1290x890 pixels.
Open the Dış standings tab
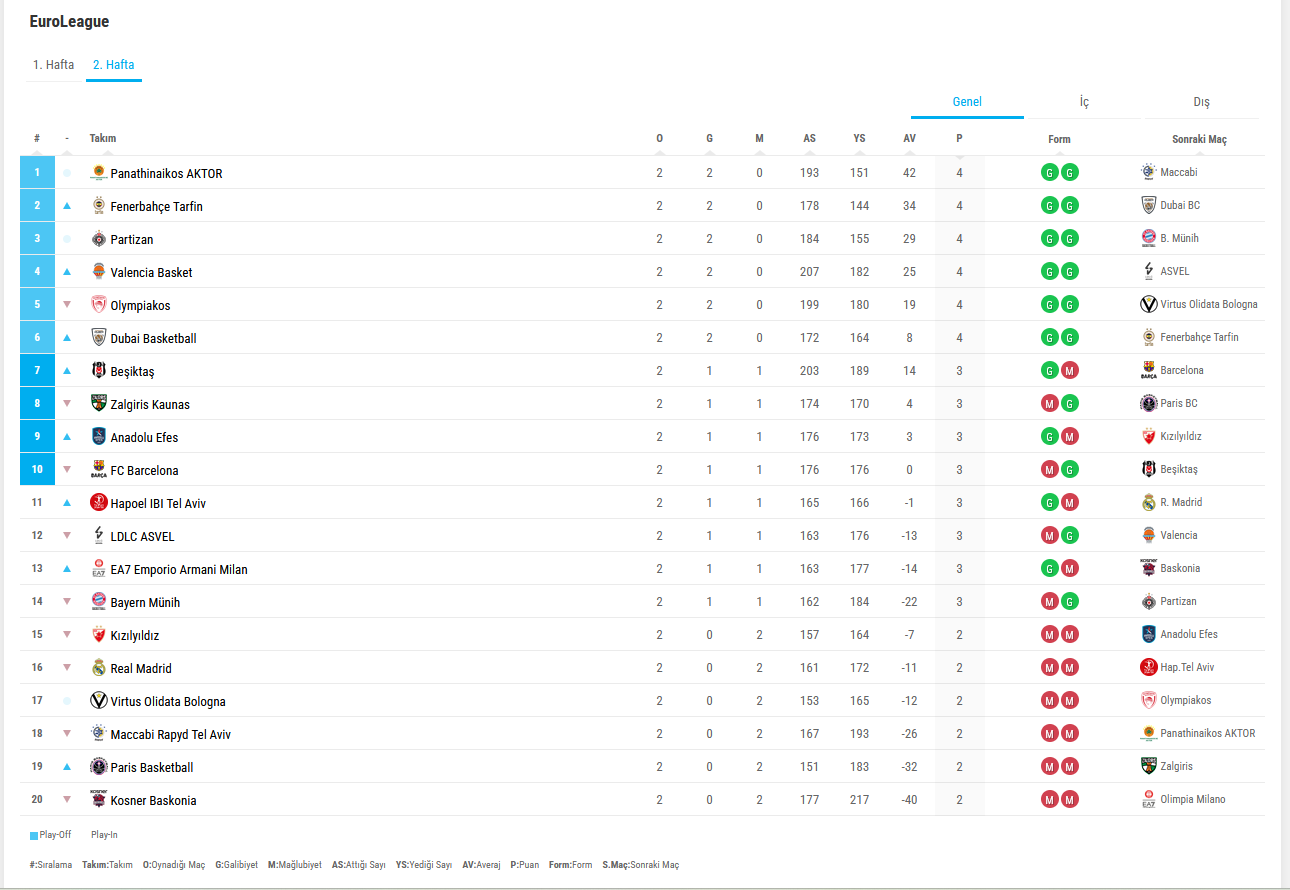pos(1201,102)
